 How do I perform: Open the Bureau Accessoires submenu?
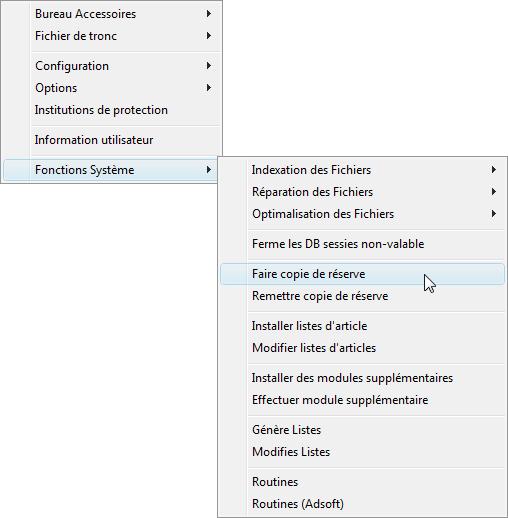(111, 14)
